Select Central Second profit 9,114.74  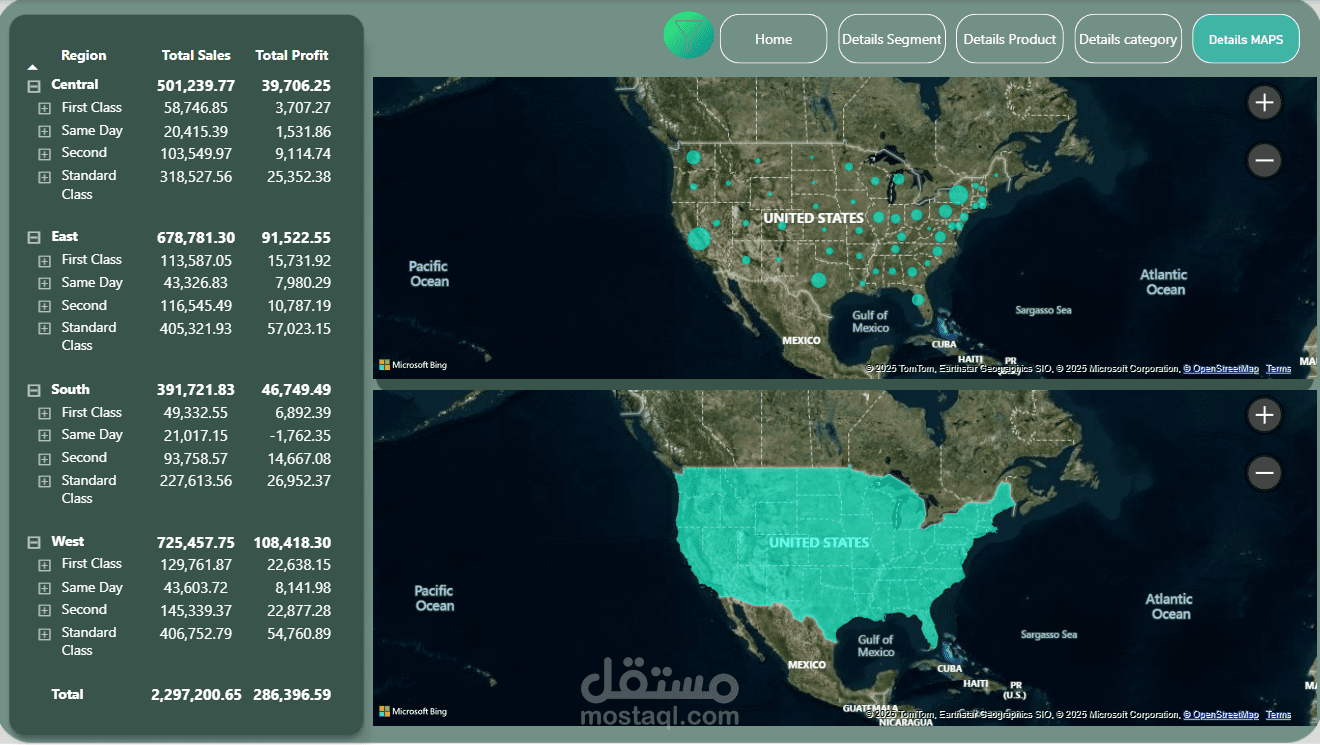click(303, 154)
